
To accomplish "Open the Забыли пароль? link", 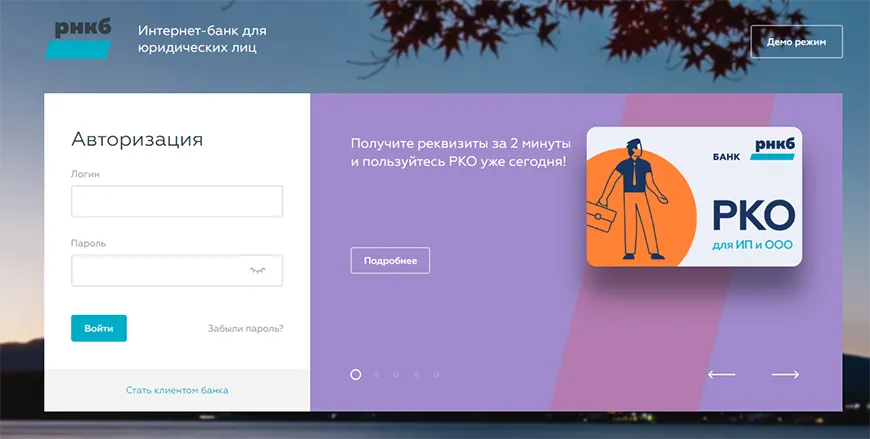I will 245,328.
